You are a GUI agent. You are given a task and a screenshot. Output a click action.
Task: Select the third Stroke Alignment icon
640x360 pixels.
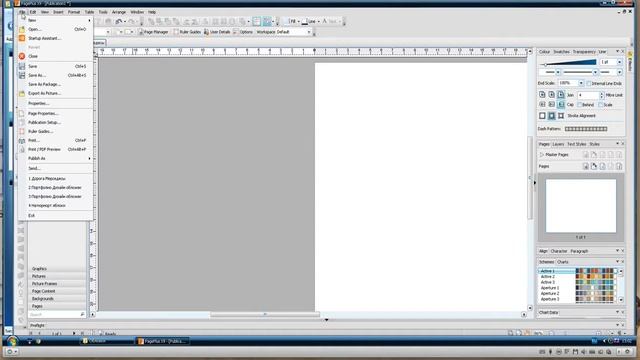coord(561,116)
